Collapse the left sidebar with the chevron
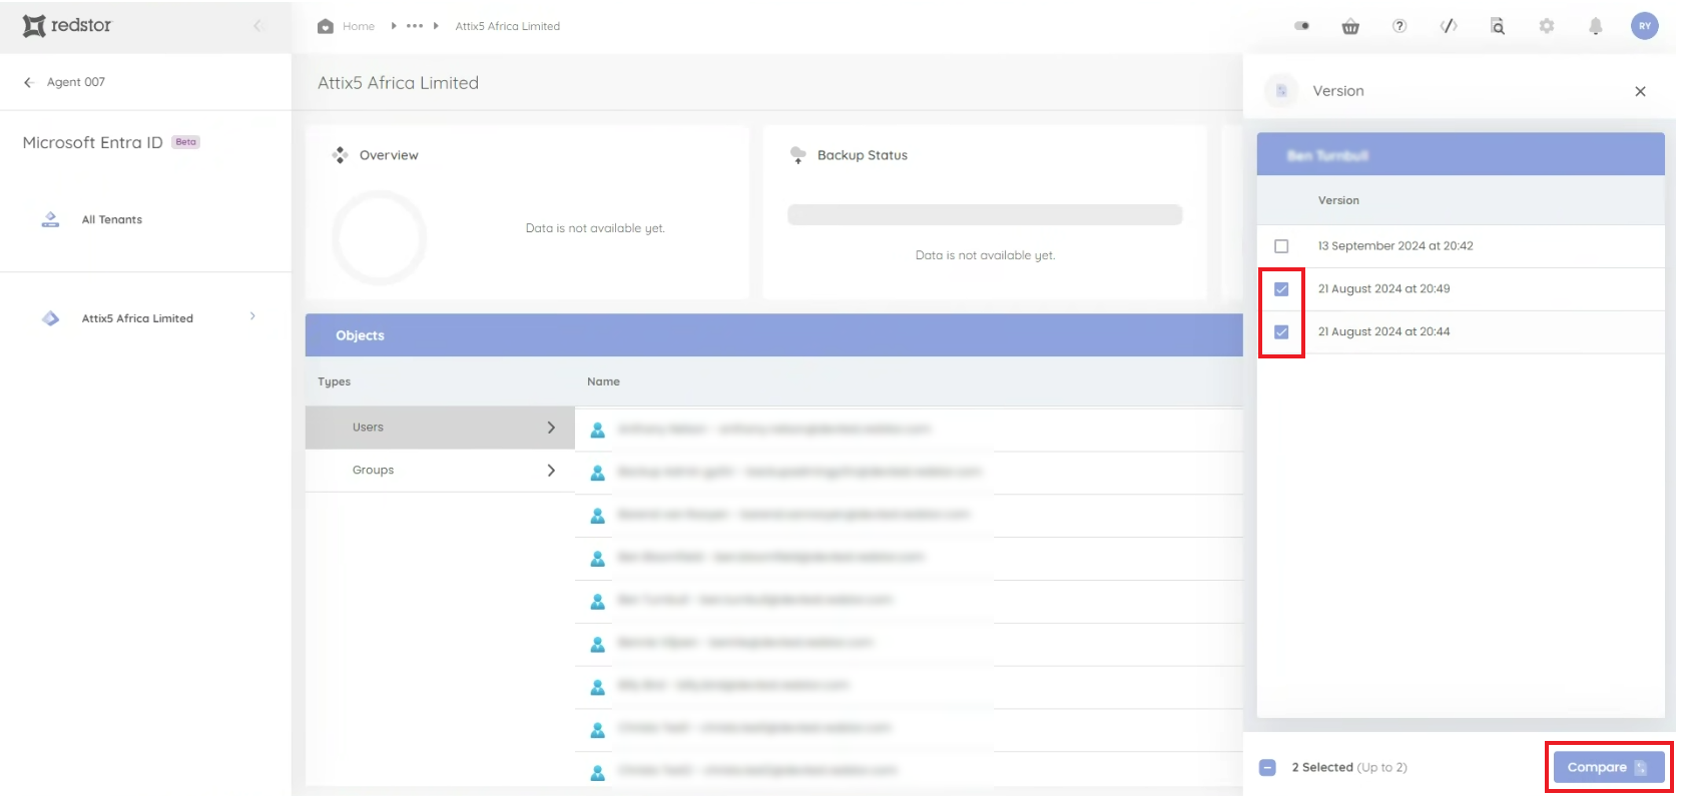The image size is (1683, 802). pyautogui.click(x=258, y=26)
